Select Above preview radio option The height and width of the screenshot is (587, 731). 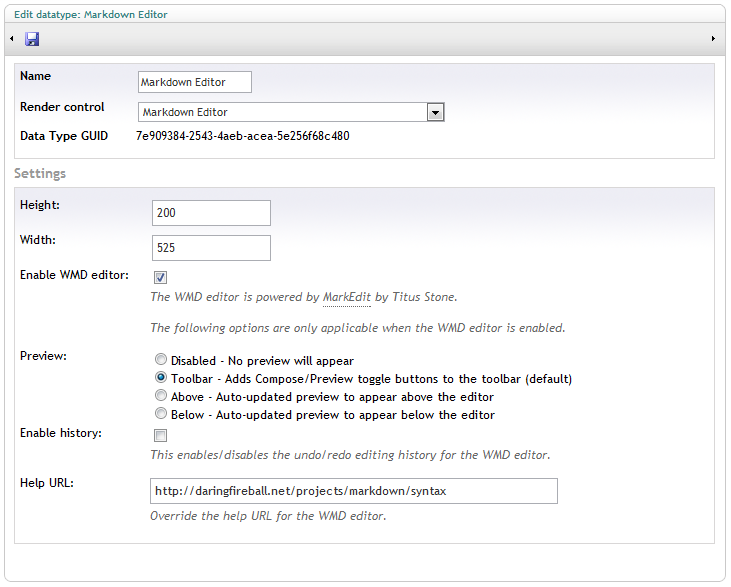coord(161,395)
